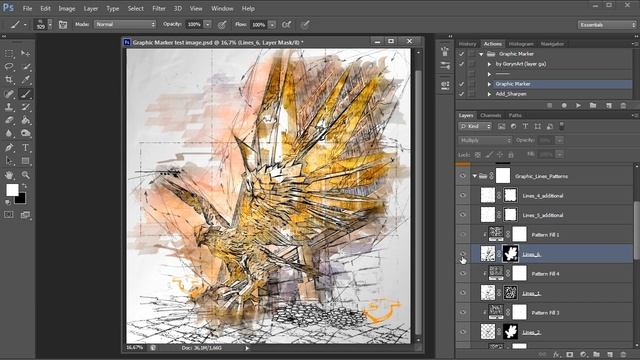Filter layers by type layers icon
Image resolution: width=640 pixels, height=360 pixels.
point(525,127)
